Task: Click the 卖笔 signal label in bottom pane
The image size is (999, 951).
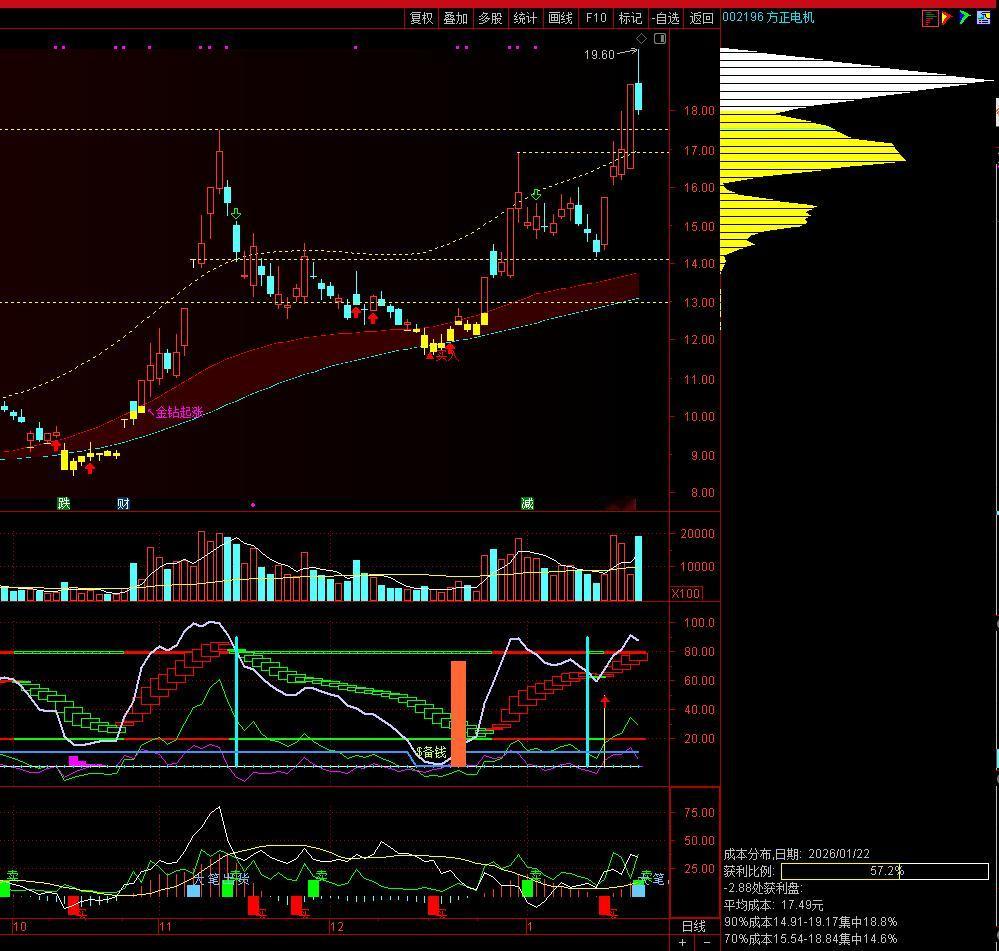Action: click(x=652, y=878)
